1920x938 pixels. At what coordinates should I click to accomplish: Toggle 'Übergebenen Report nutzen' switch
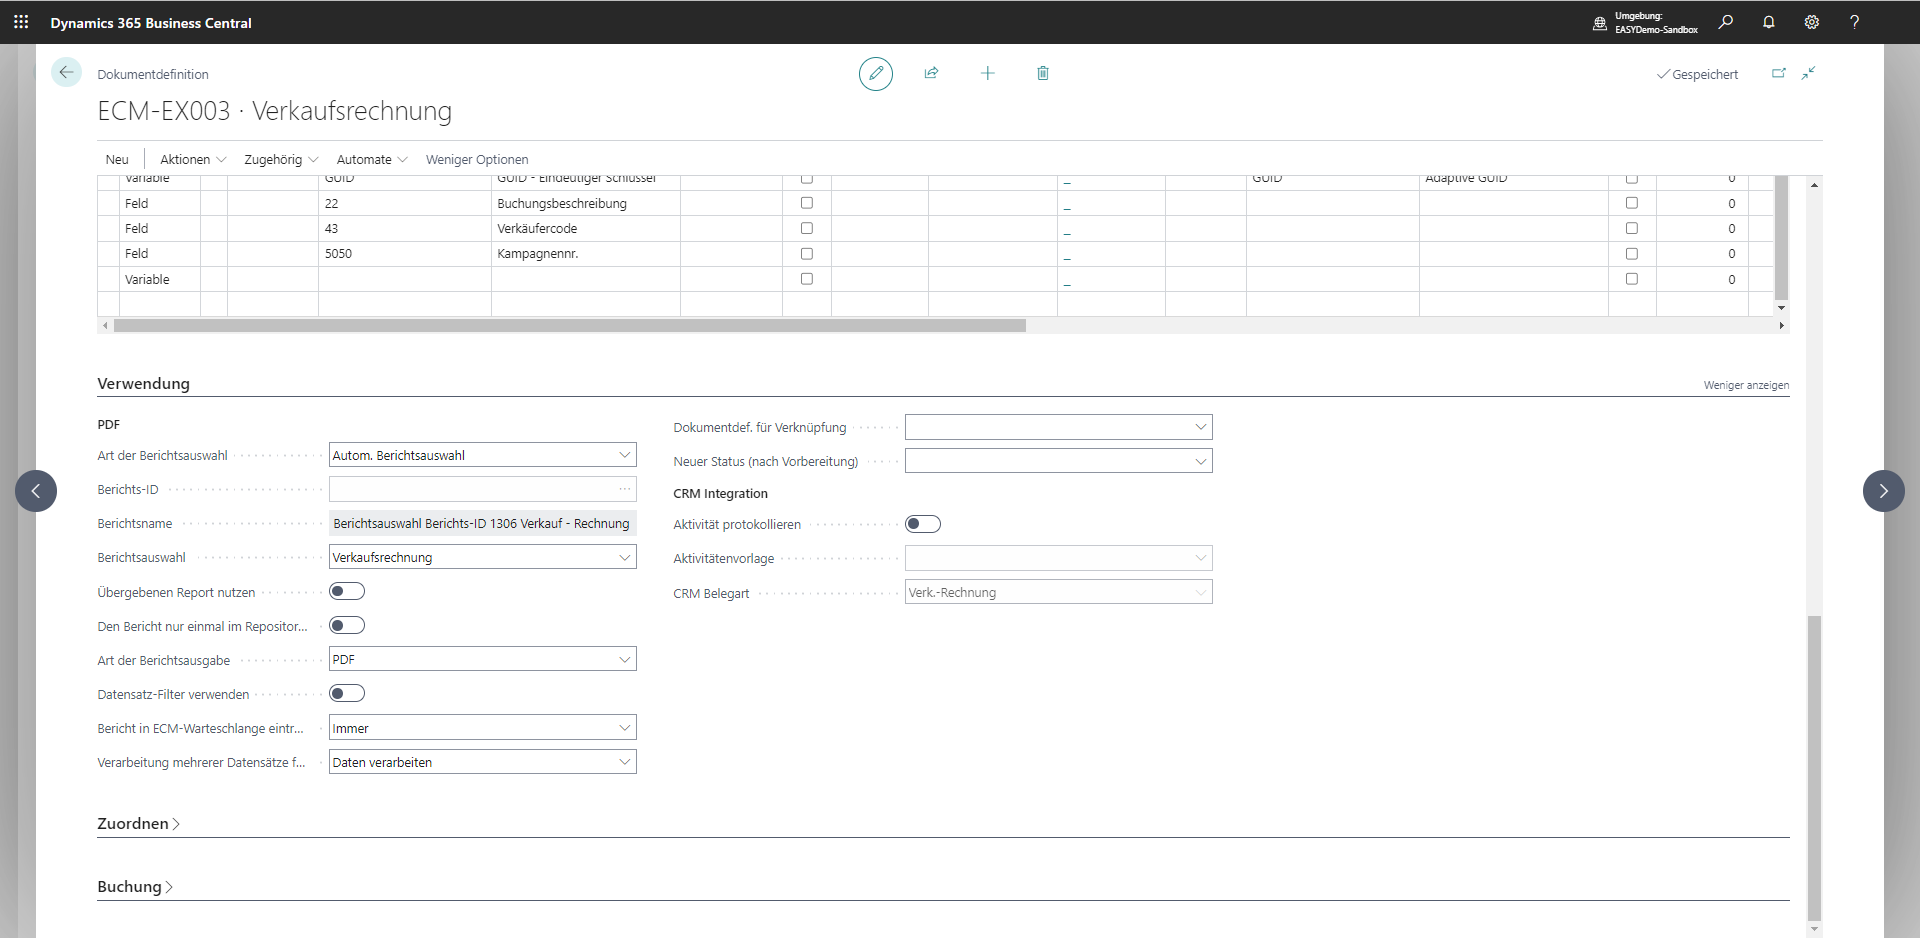point(347,591)
